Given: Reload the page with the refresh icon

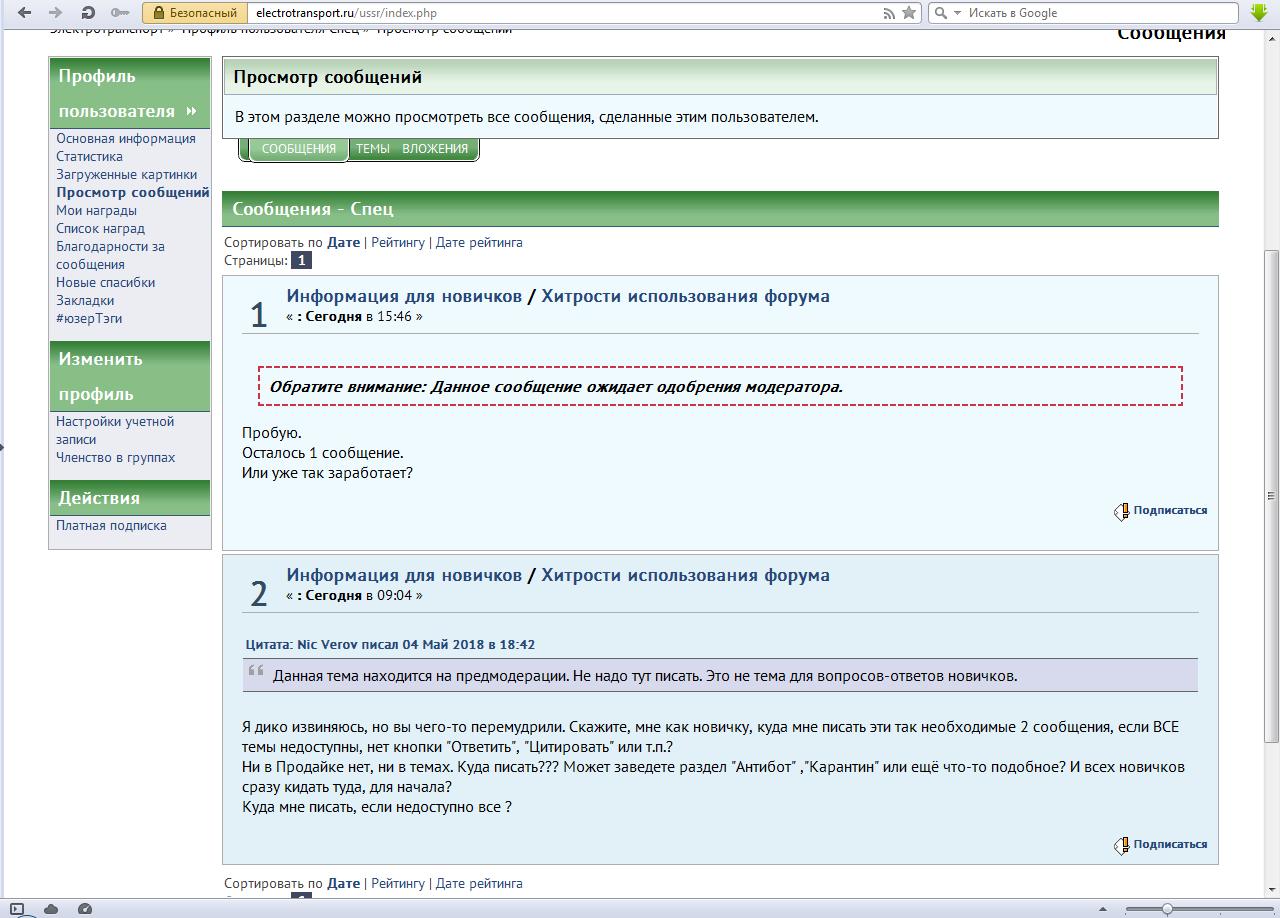Looking at the screenshot, I should [88, 13].
